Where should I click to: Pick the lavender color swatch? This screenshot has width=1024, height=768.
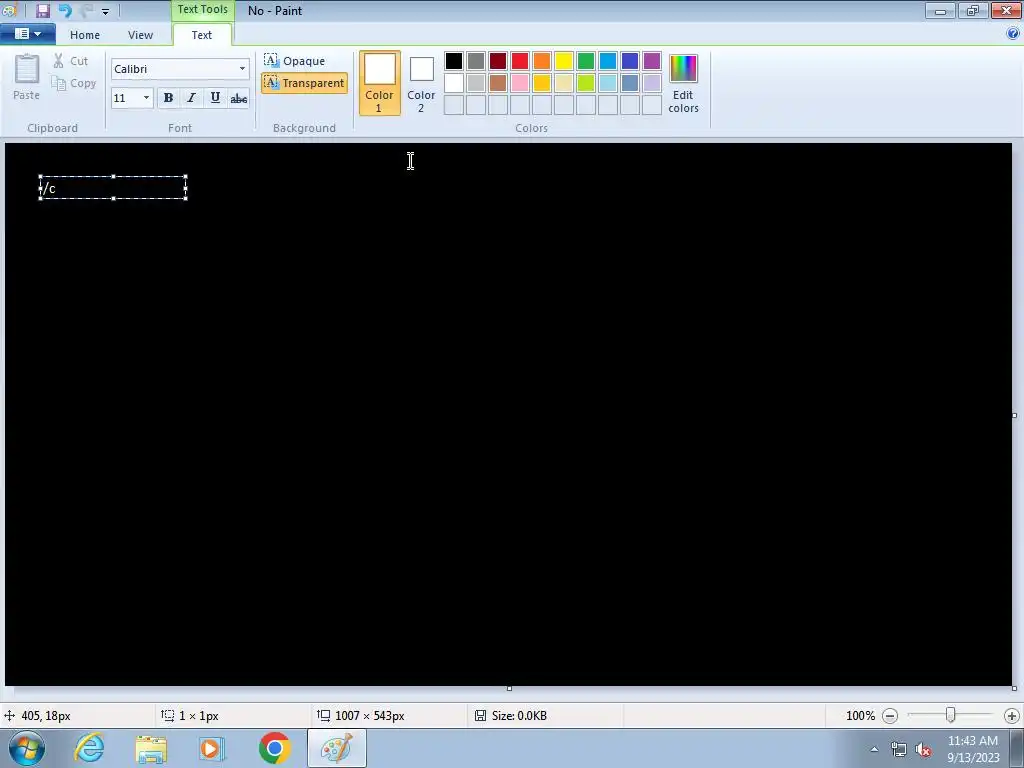[x=652, y=83]
